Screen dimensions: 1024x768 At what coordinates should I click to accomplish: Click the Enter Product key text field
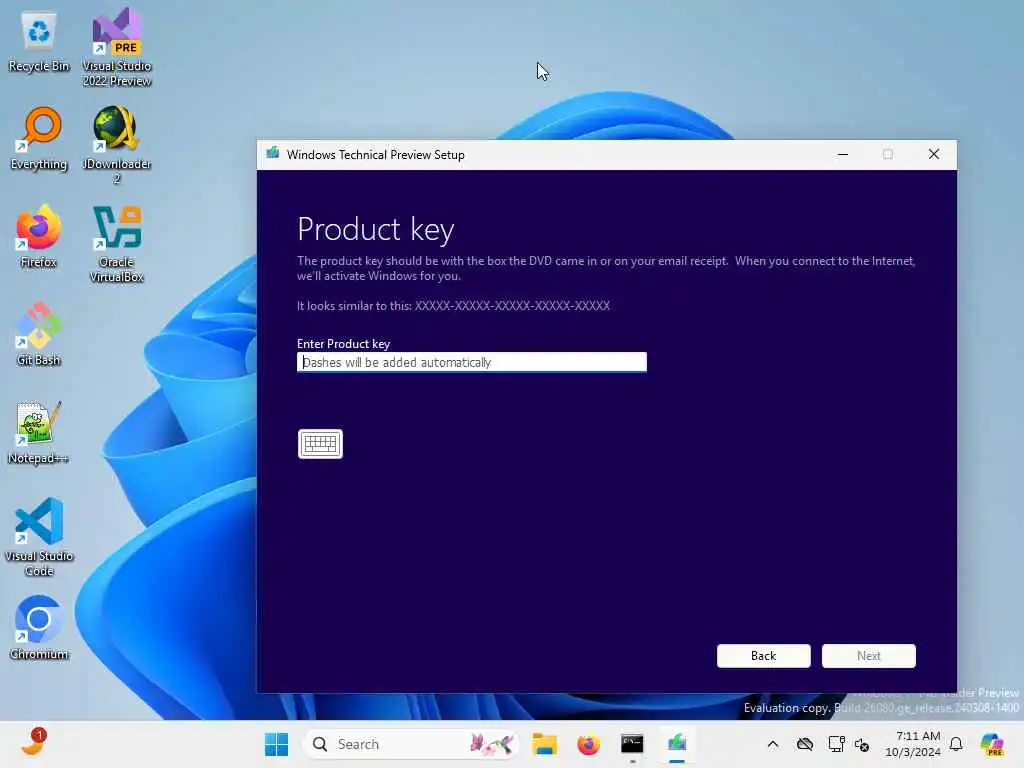coord(472,362)
